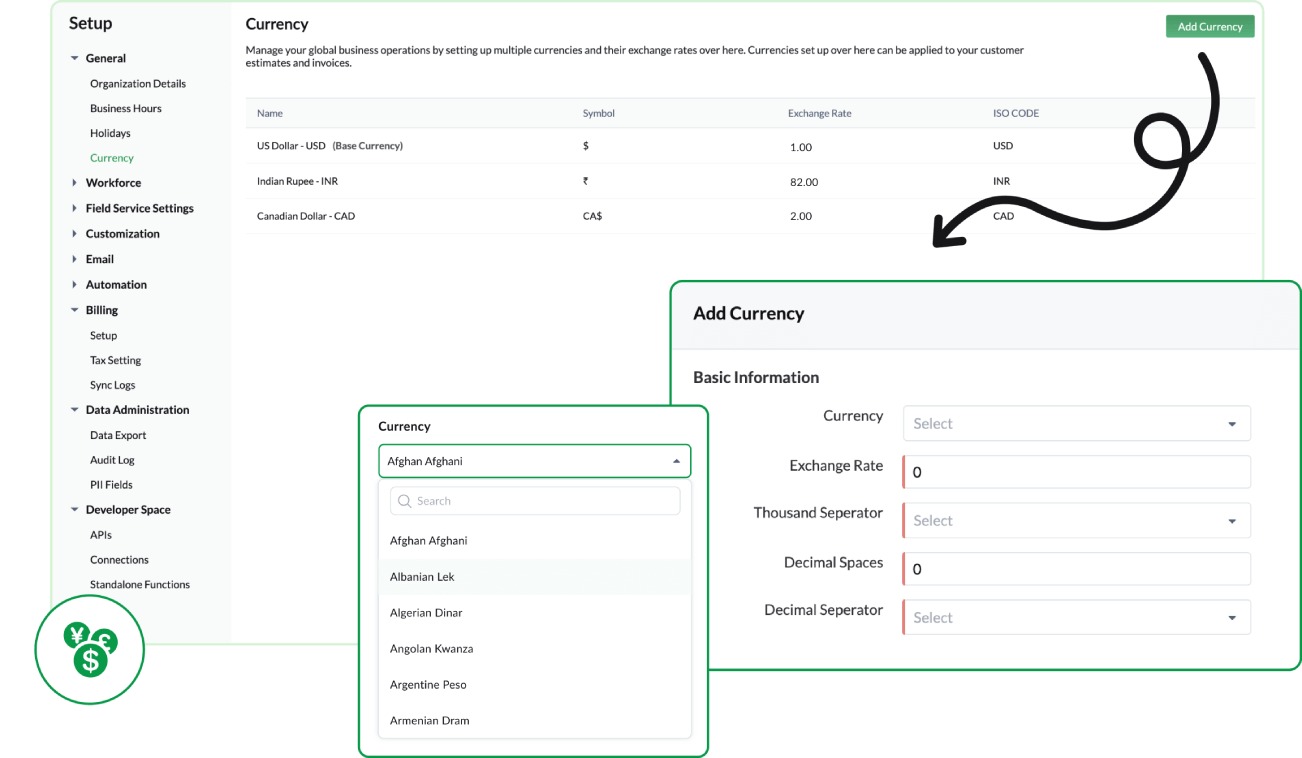
Task: Open Organization Details settings page
Action: (137, 84)
